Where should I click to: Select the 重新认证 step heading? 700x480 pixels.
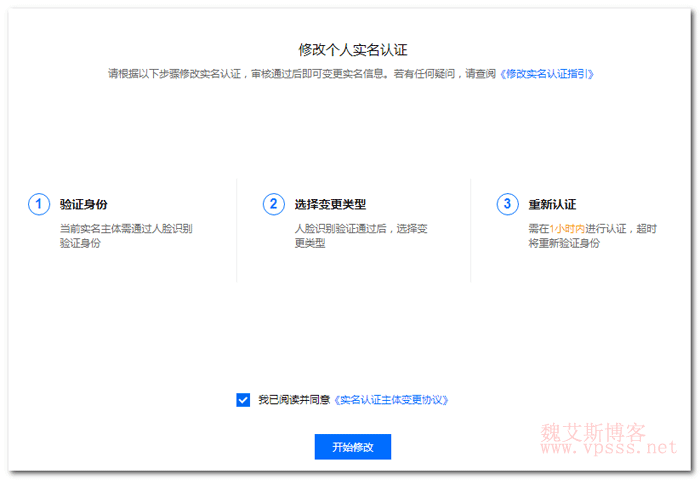coord(552,204)
